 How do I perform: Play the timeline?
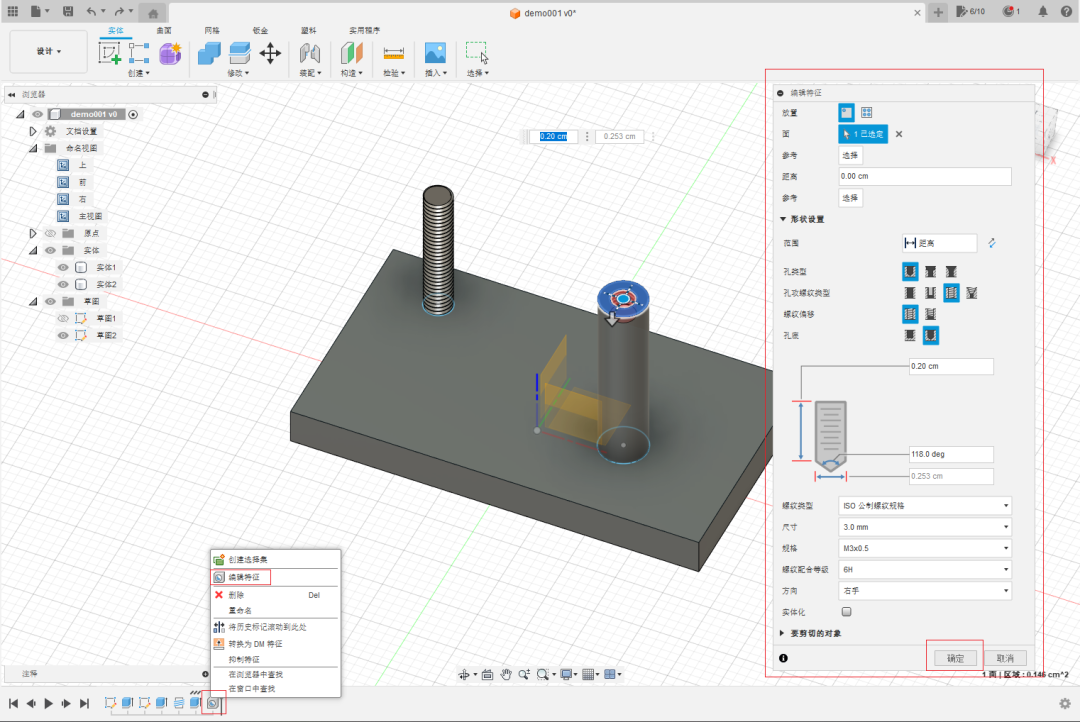(48, 703)
